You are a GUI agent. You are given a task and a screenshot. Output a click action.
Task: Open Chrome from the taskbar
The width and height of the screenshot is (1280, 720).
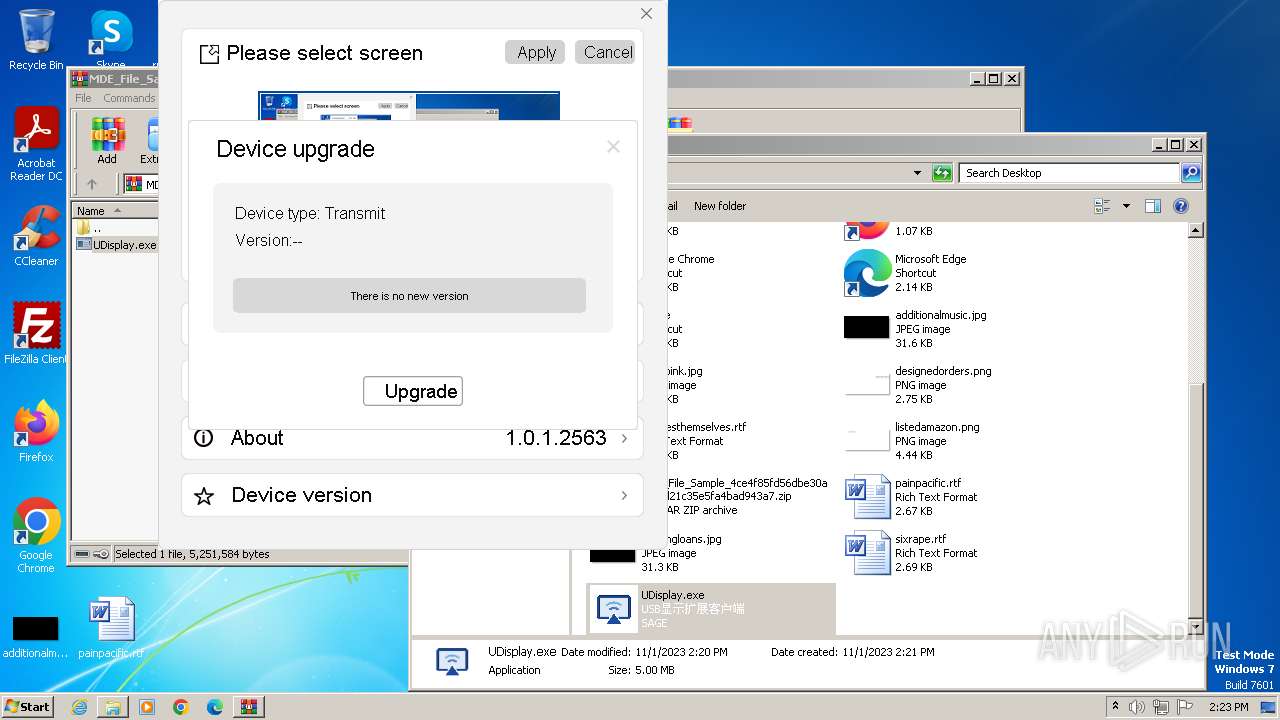point(181,707)
